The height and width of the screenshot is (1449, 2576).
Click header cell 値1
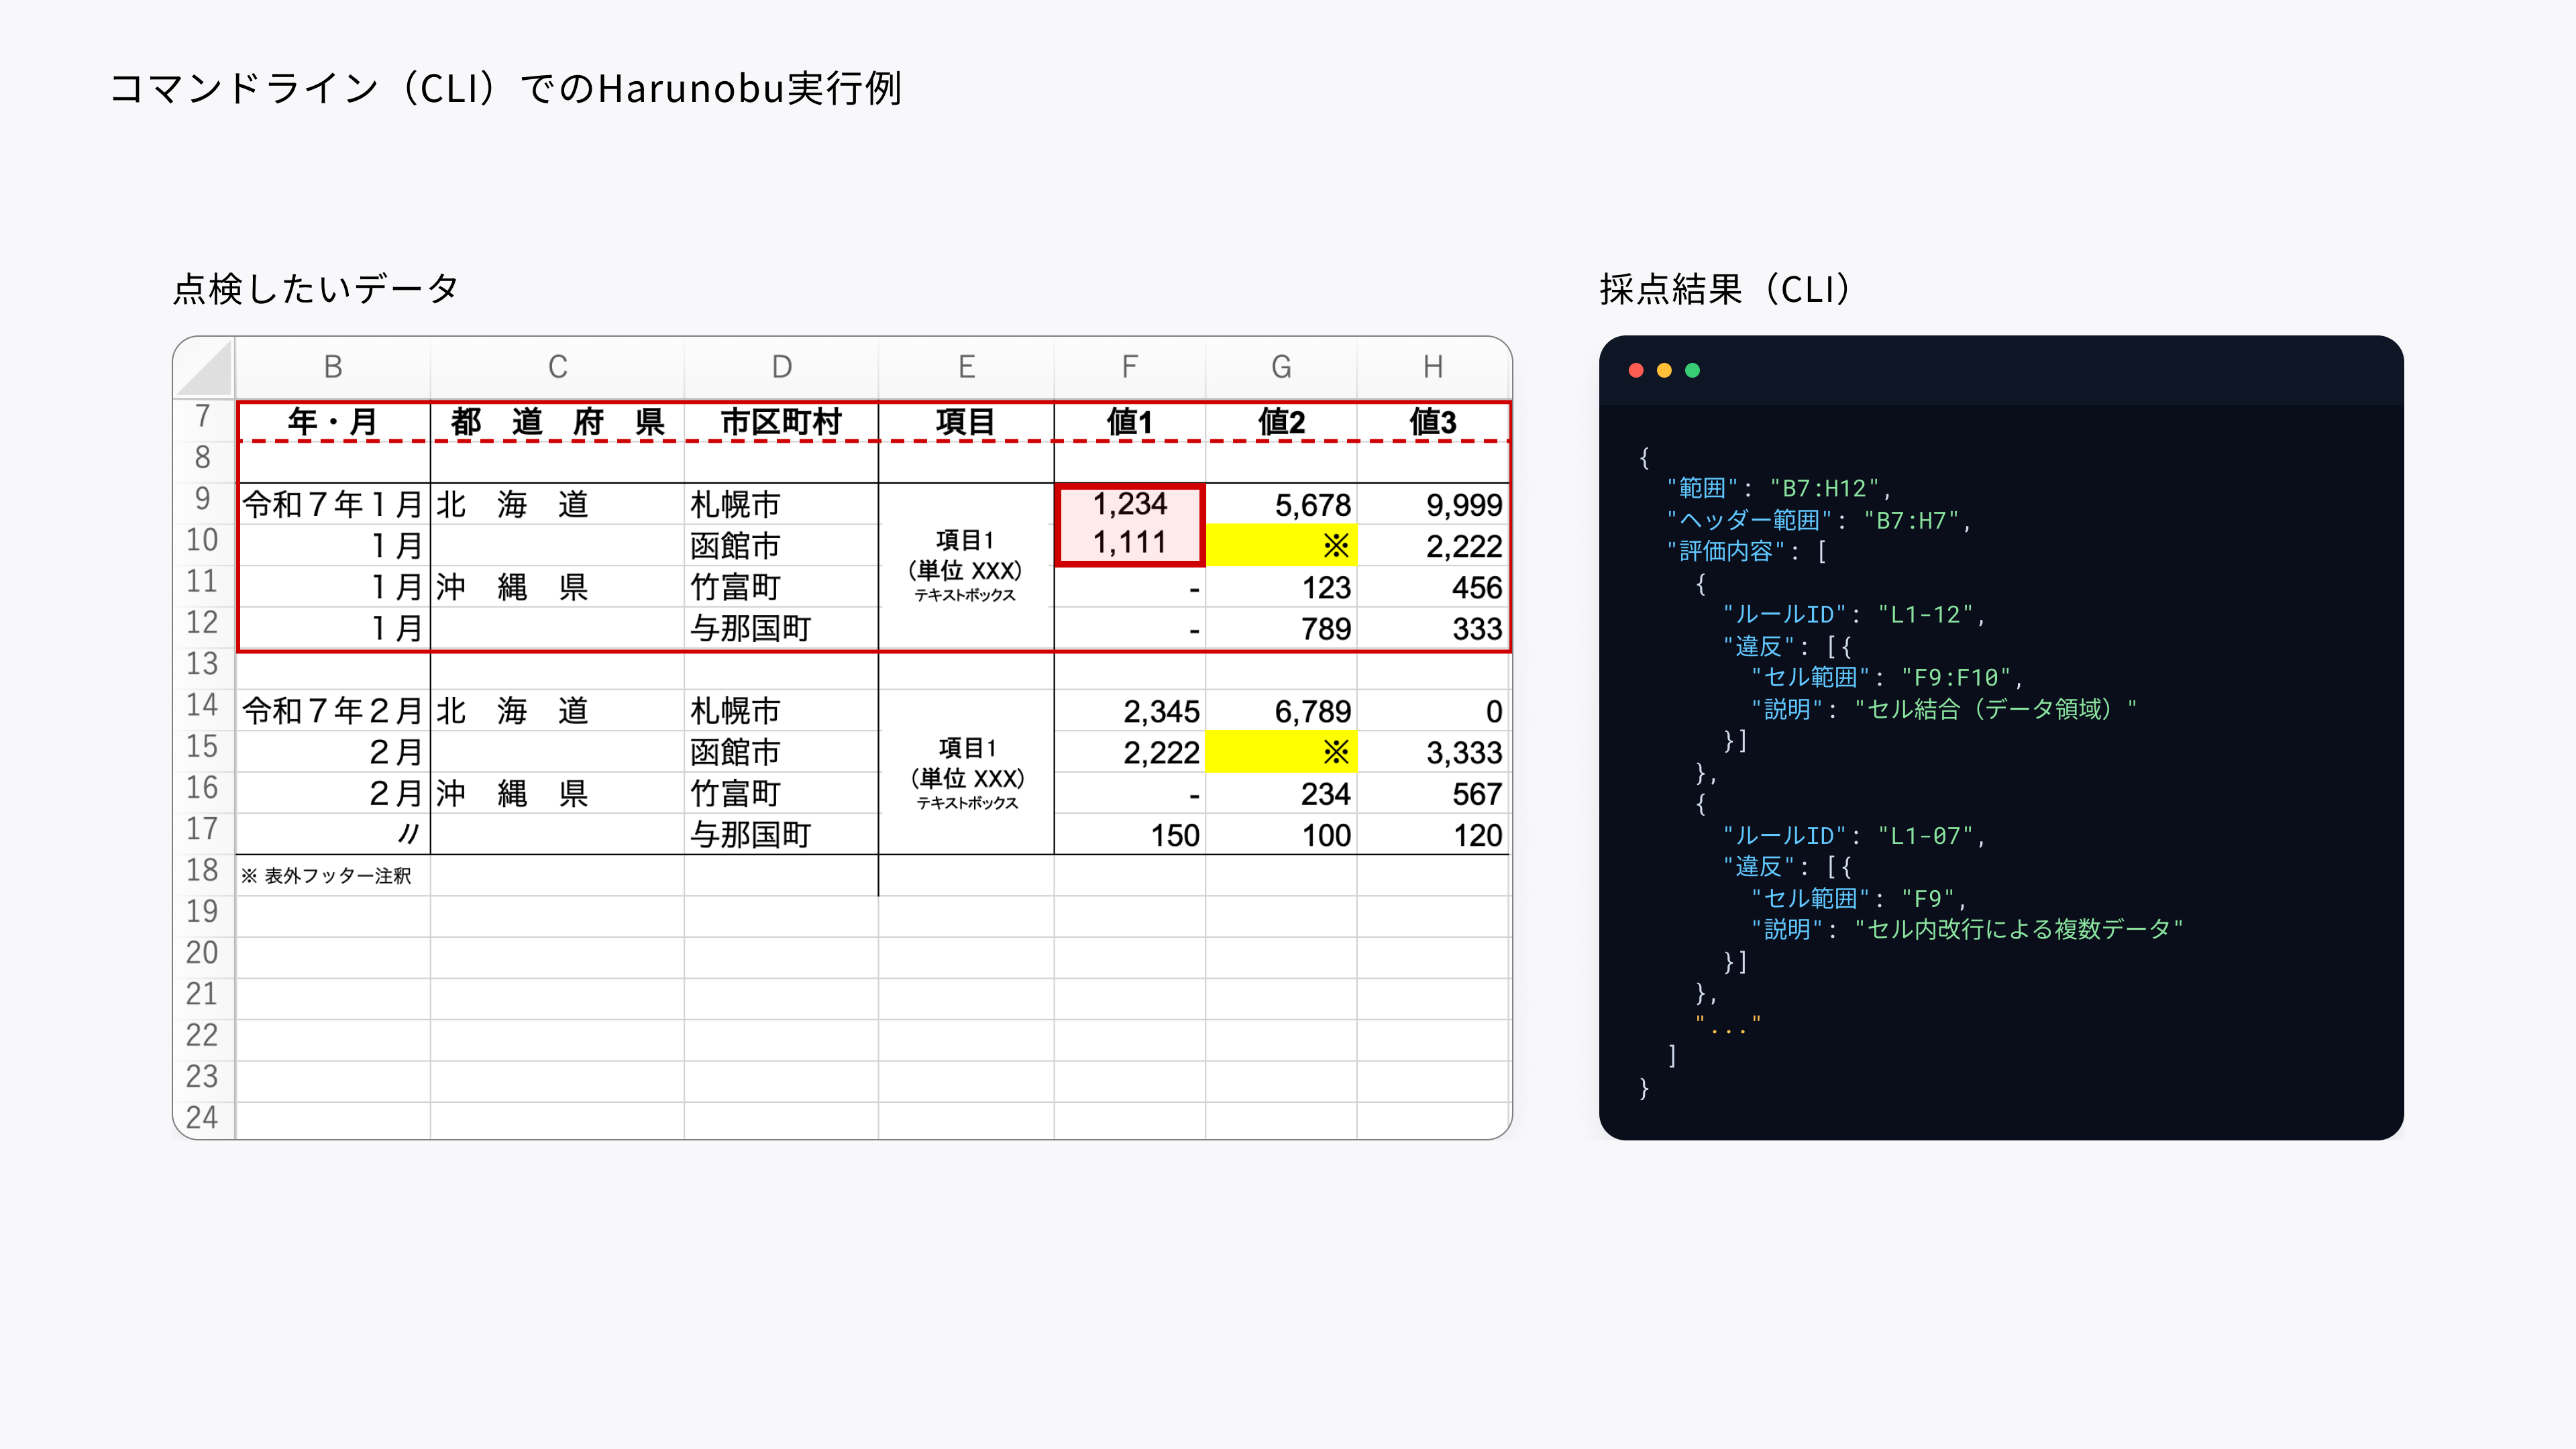(x=1129, y=422)
